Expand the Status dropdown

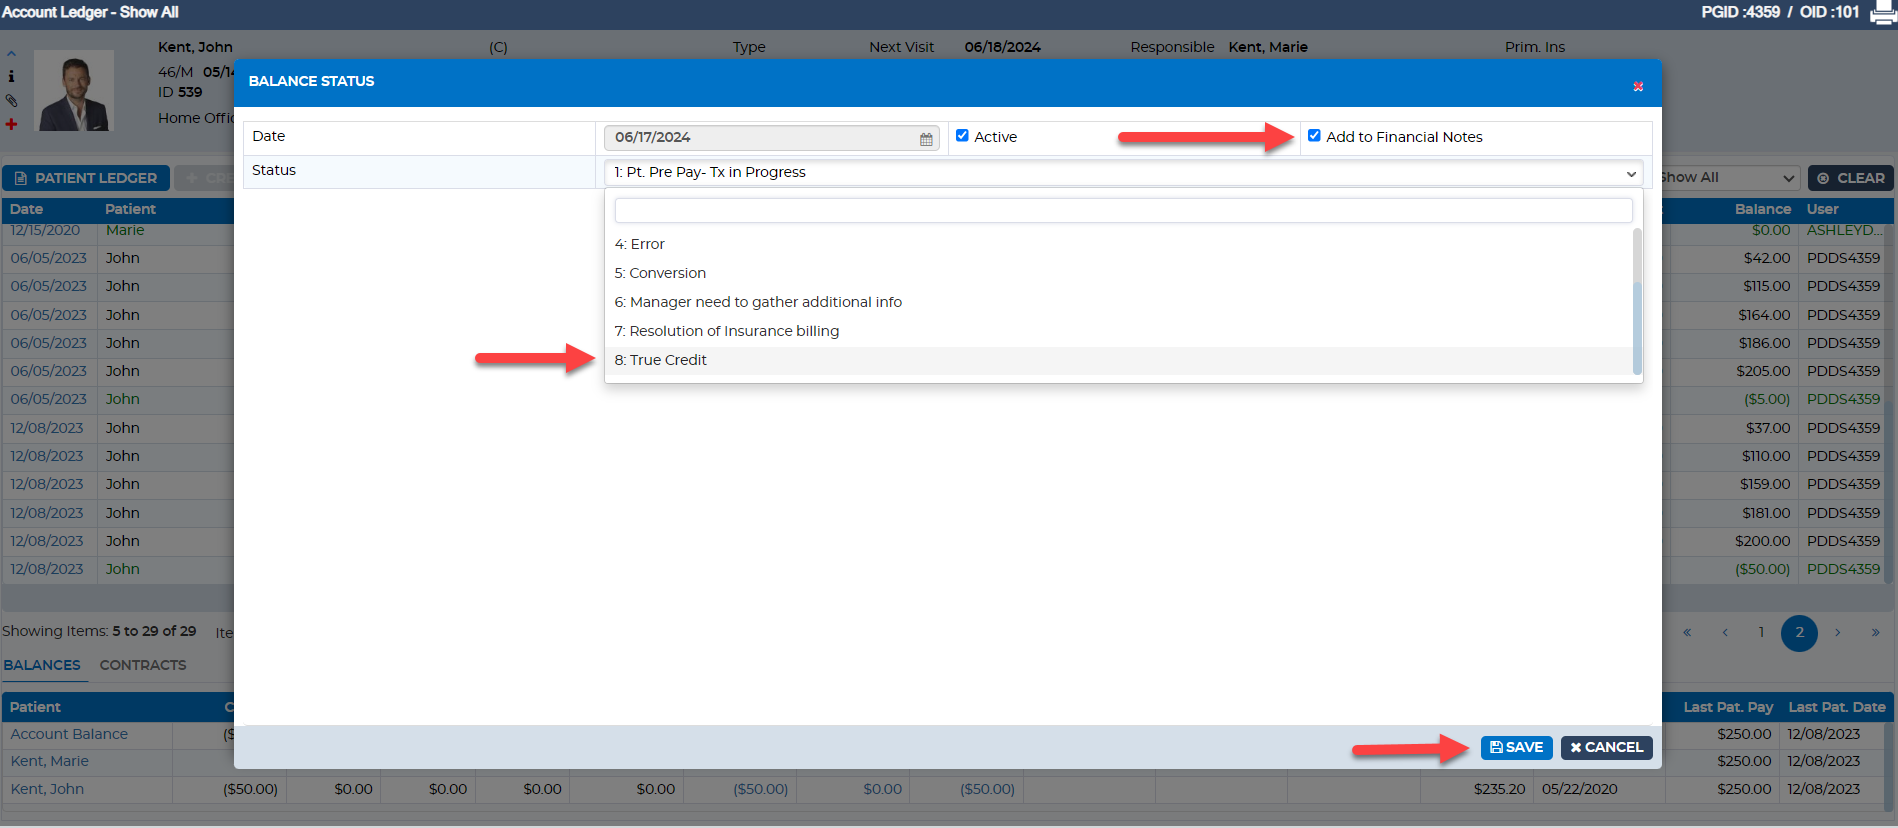click(x=1123, y=172)
